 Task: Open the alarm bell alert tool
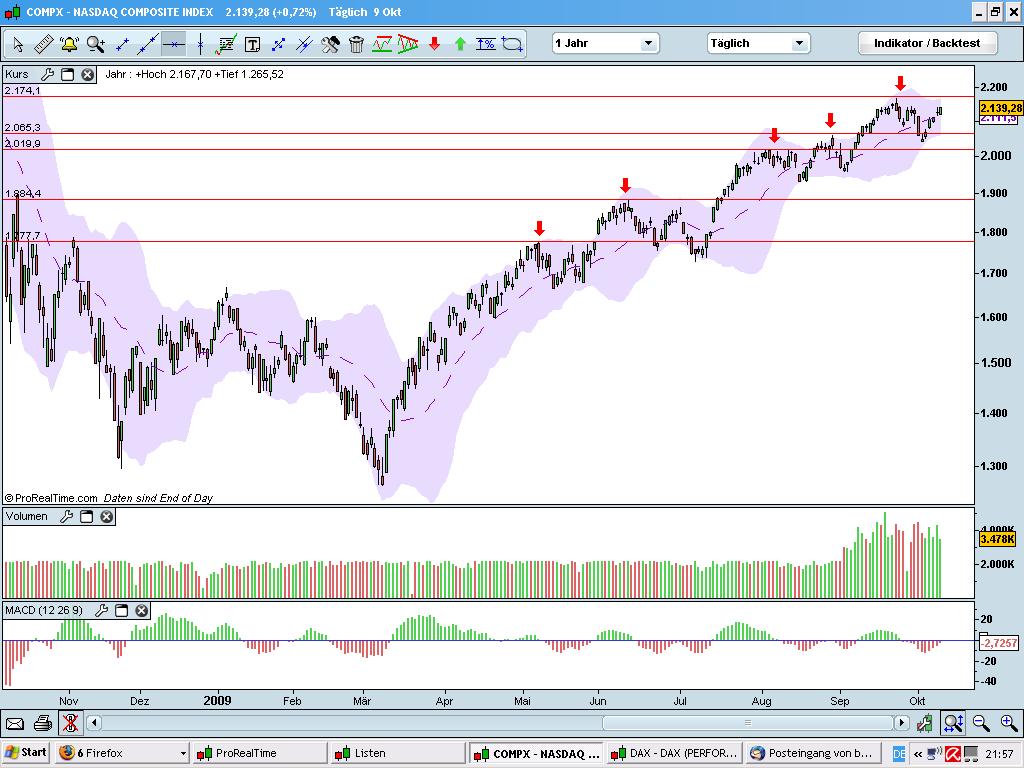[x=69, y=44]
